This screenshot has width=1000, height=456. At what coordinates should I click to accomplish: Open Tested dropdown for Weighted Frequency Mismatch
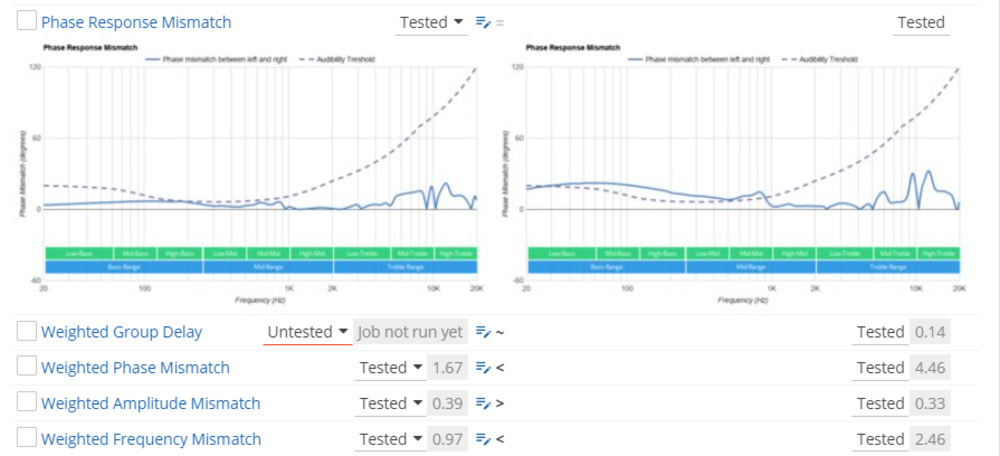tap(391, 439)
